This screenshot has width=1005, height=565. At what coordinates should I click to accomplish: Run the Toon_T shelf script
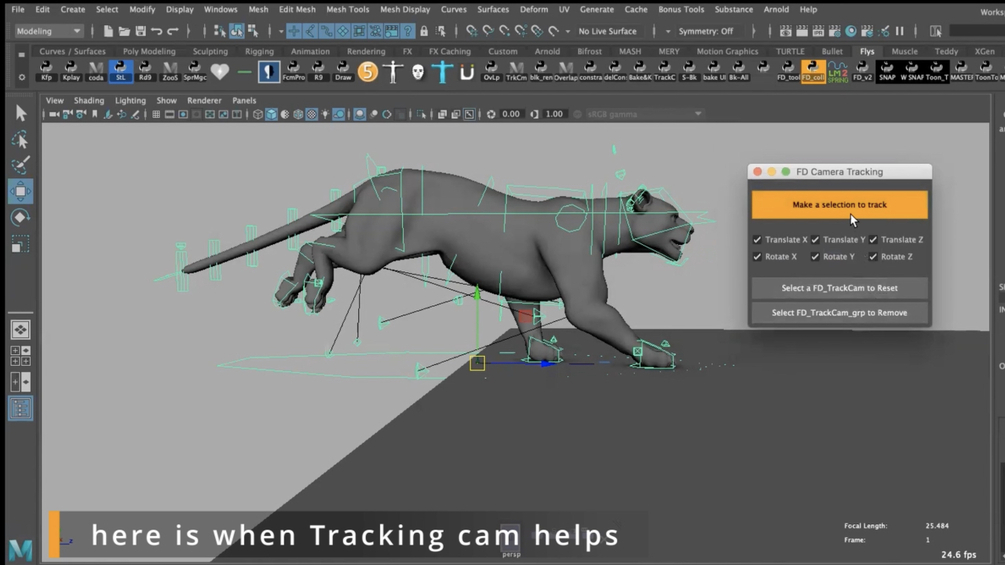pyautogui.click(x=936, y=71)
